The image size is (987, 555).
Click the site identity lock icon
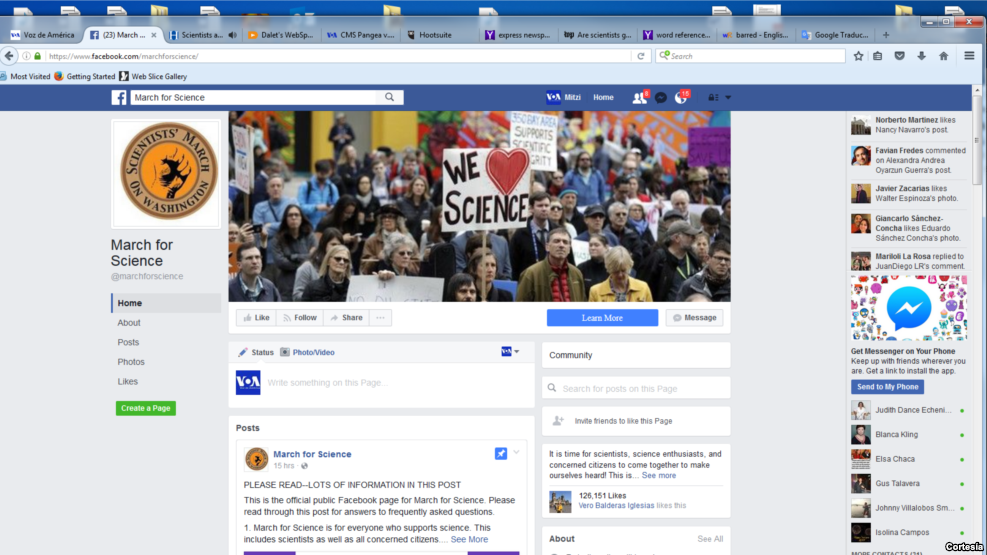click(38, 56)
